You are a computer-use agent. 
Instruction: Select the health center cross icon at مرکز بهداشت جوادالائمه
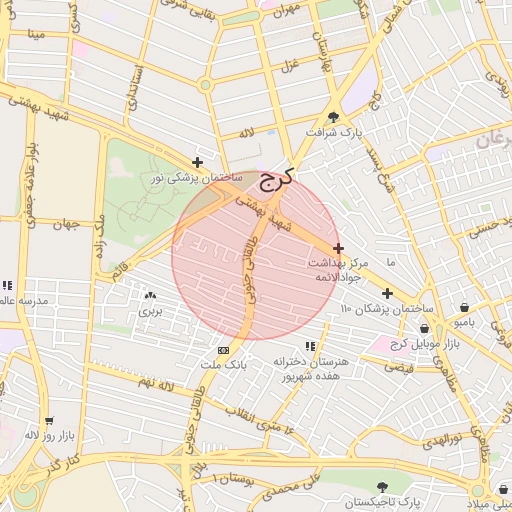(338, 248)
